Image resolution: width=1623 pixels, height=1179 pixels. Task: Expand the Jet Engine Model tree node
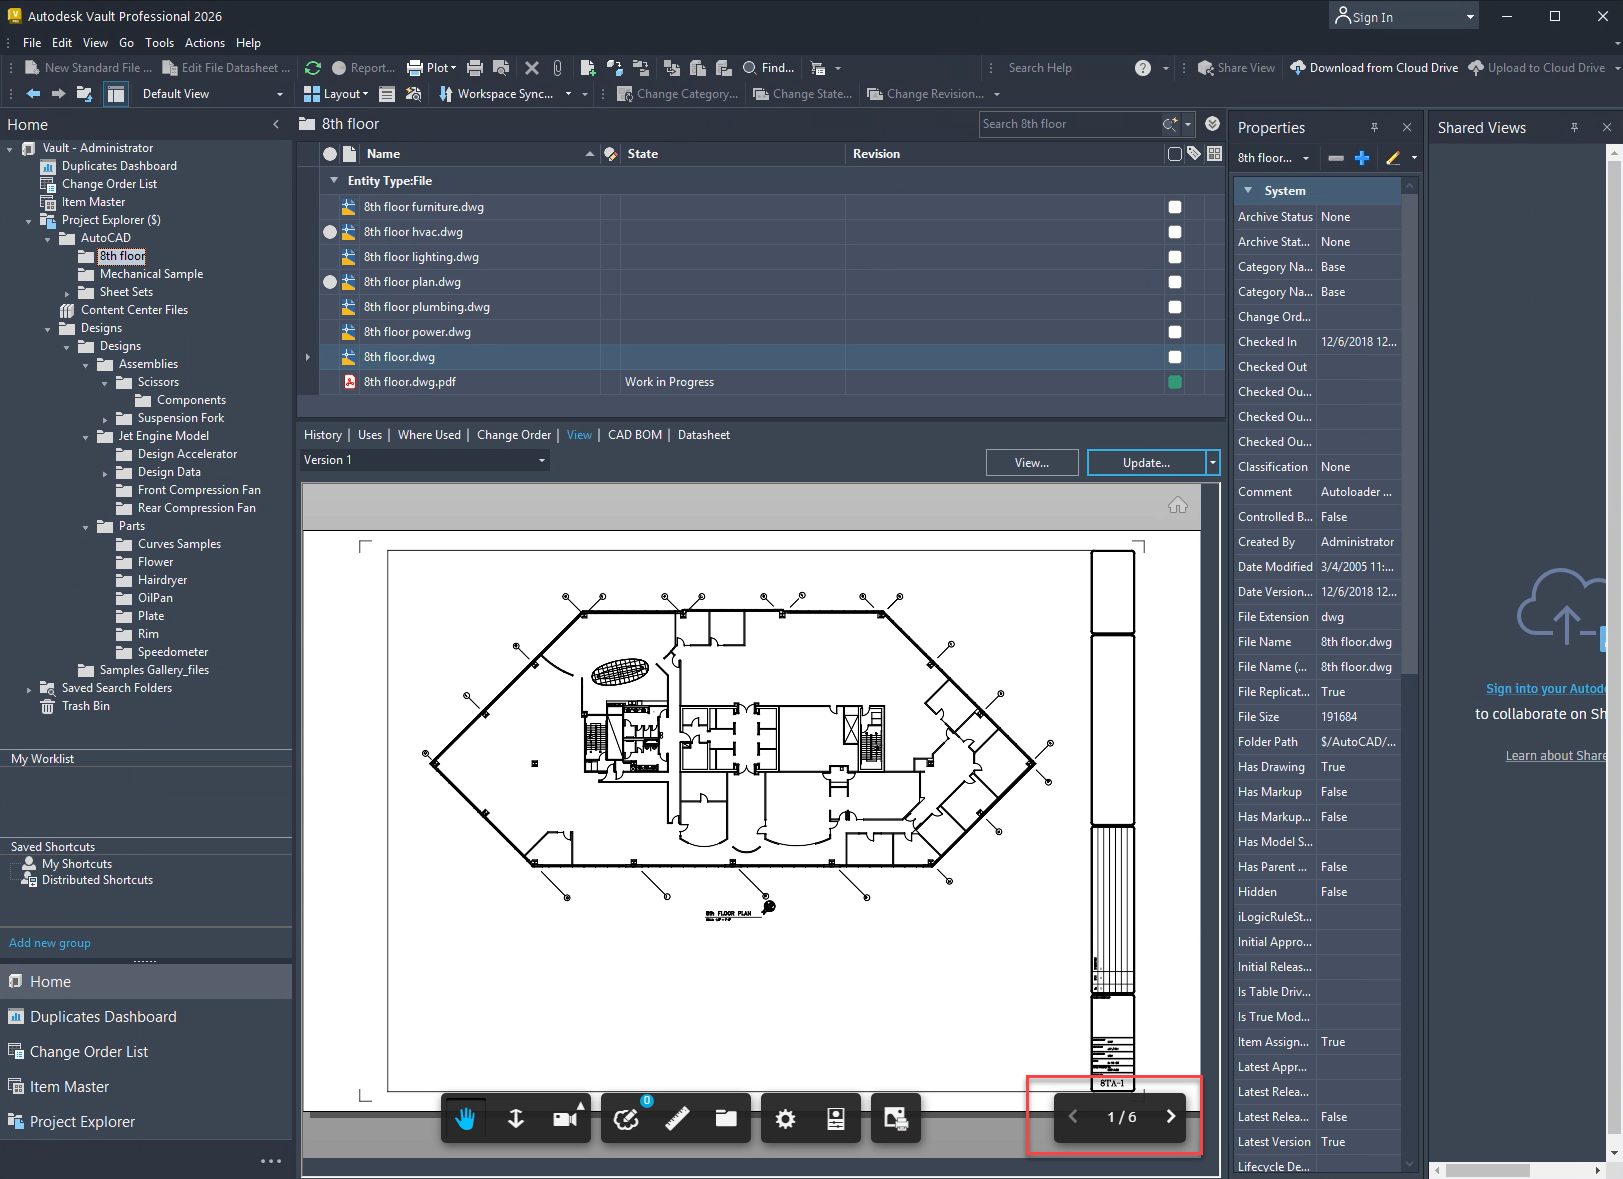click(87, 436)
